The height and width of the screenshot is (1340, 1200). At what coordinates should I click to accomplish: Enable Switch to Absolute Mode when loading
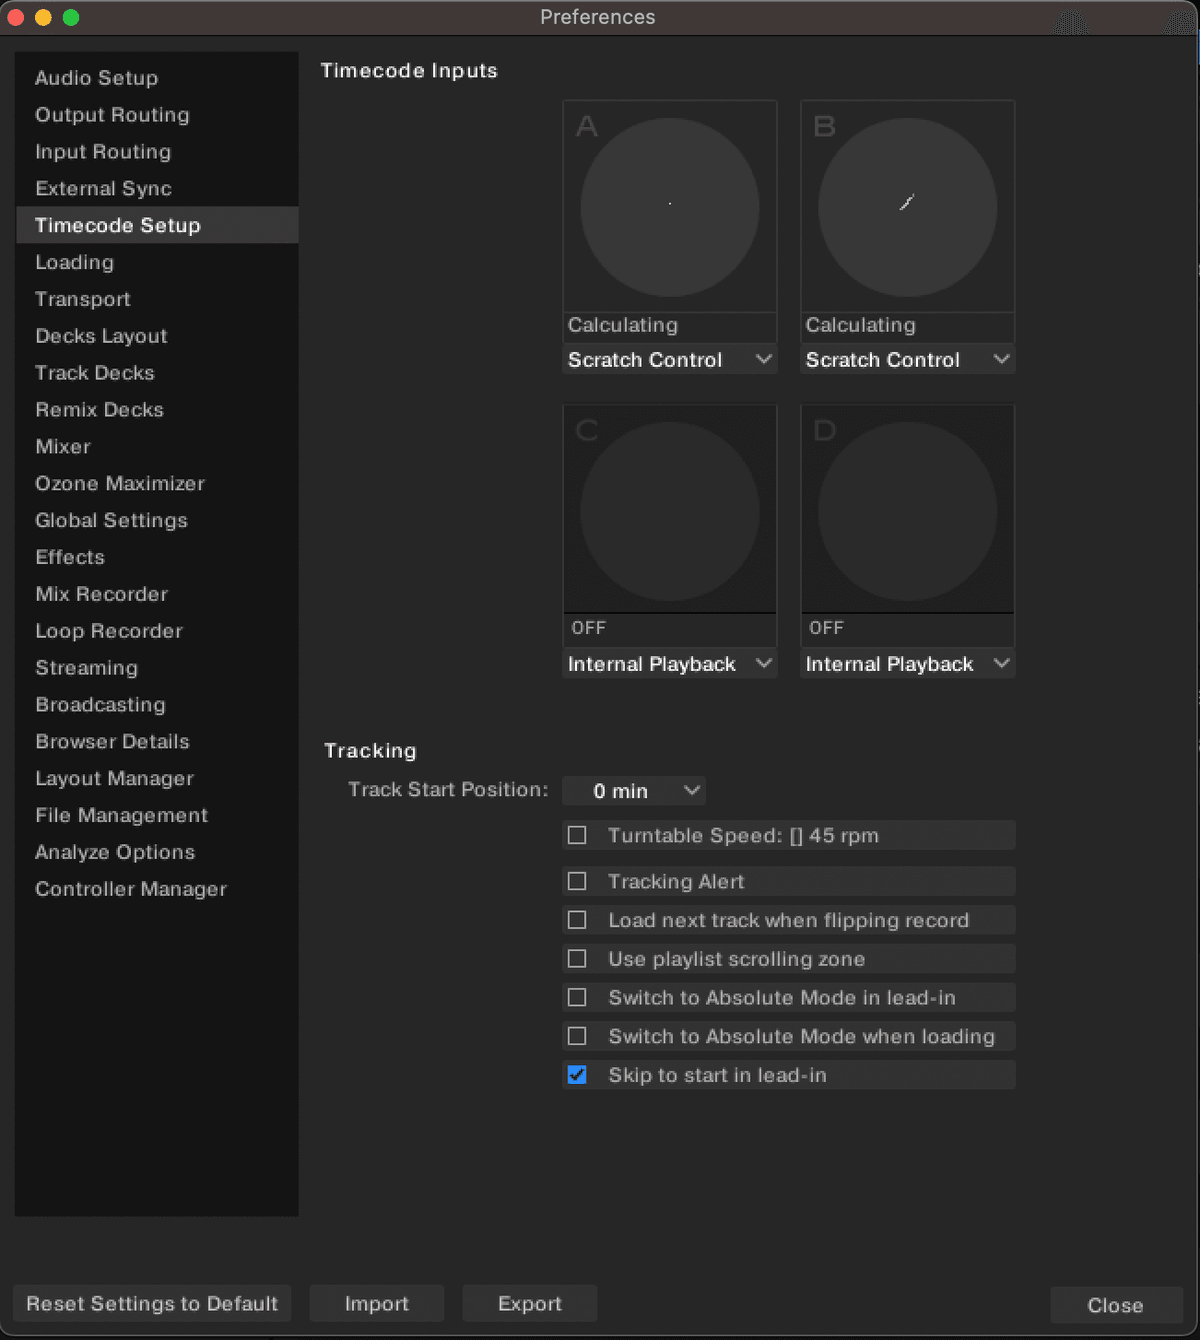click(577, 1036)
